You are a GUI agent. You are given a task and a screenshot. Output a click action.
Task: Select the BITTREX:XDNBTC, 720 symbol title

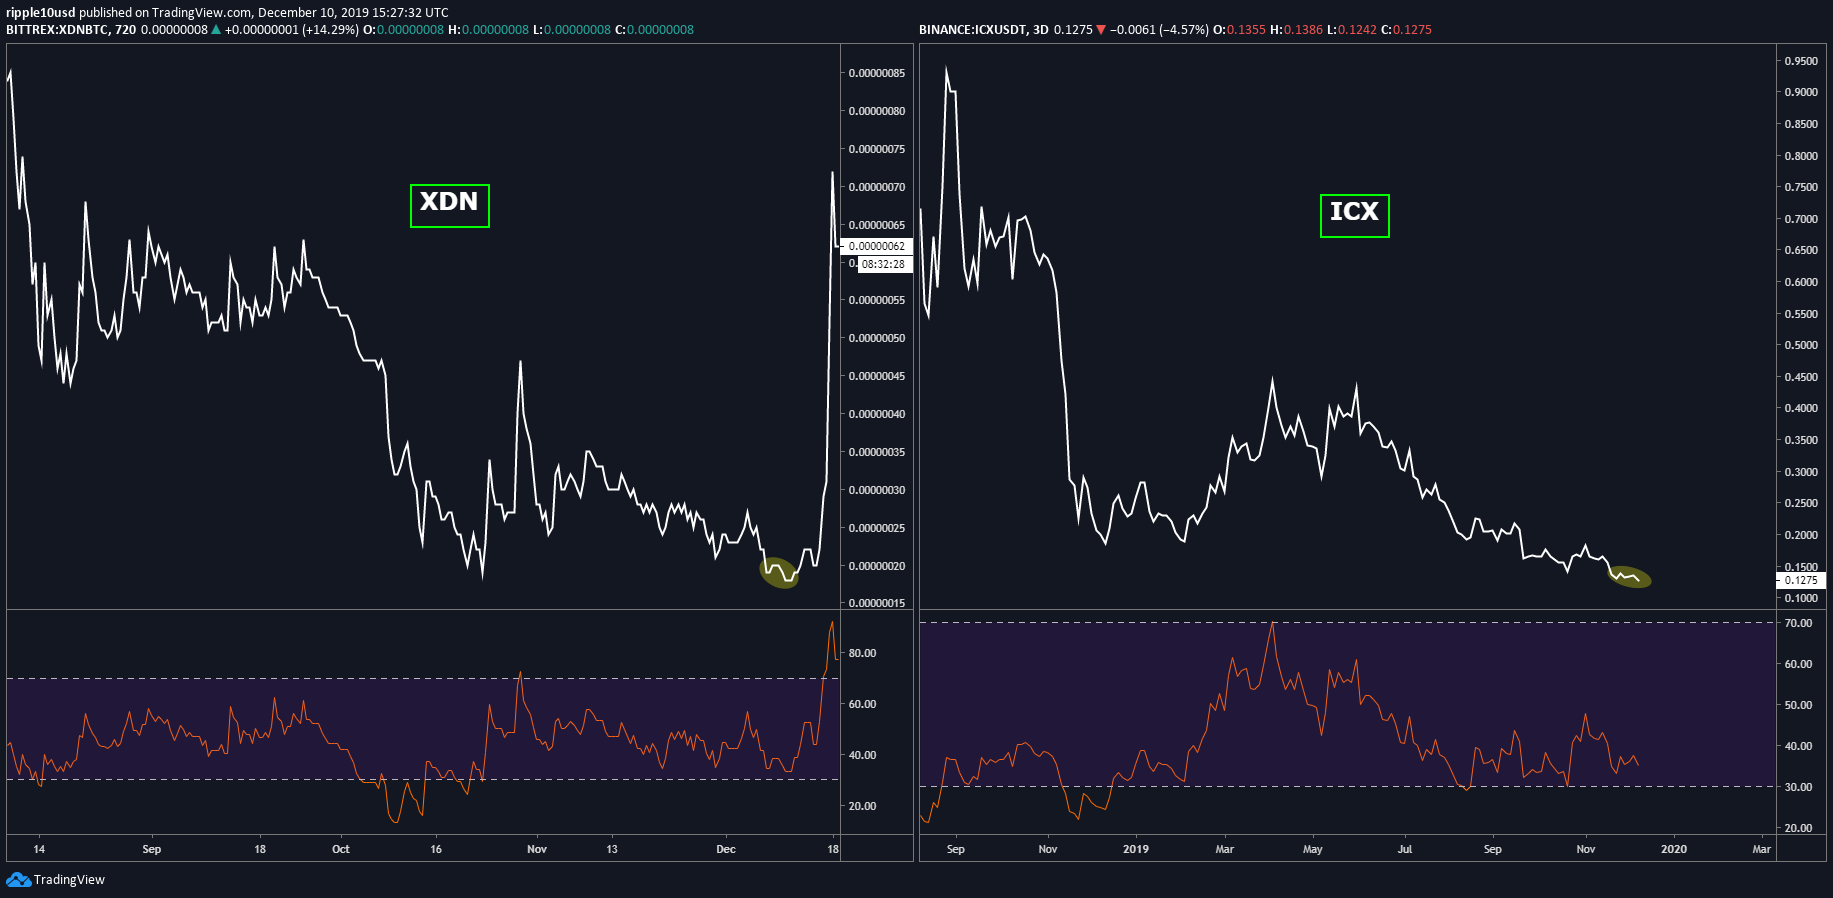click(71, 29)
